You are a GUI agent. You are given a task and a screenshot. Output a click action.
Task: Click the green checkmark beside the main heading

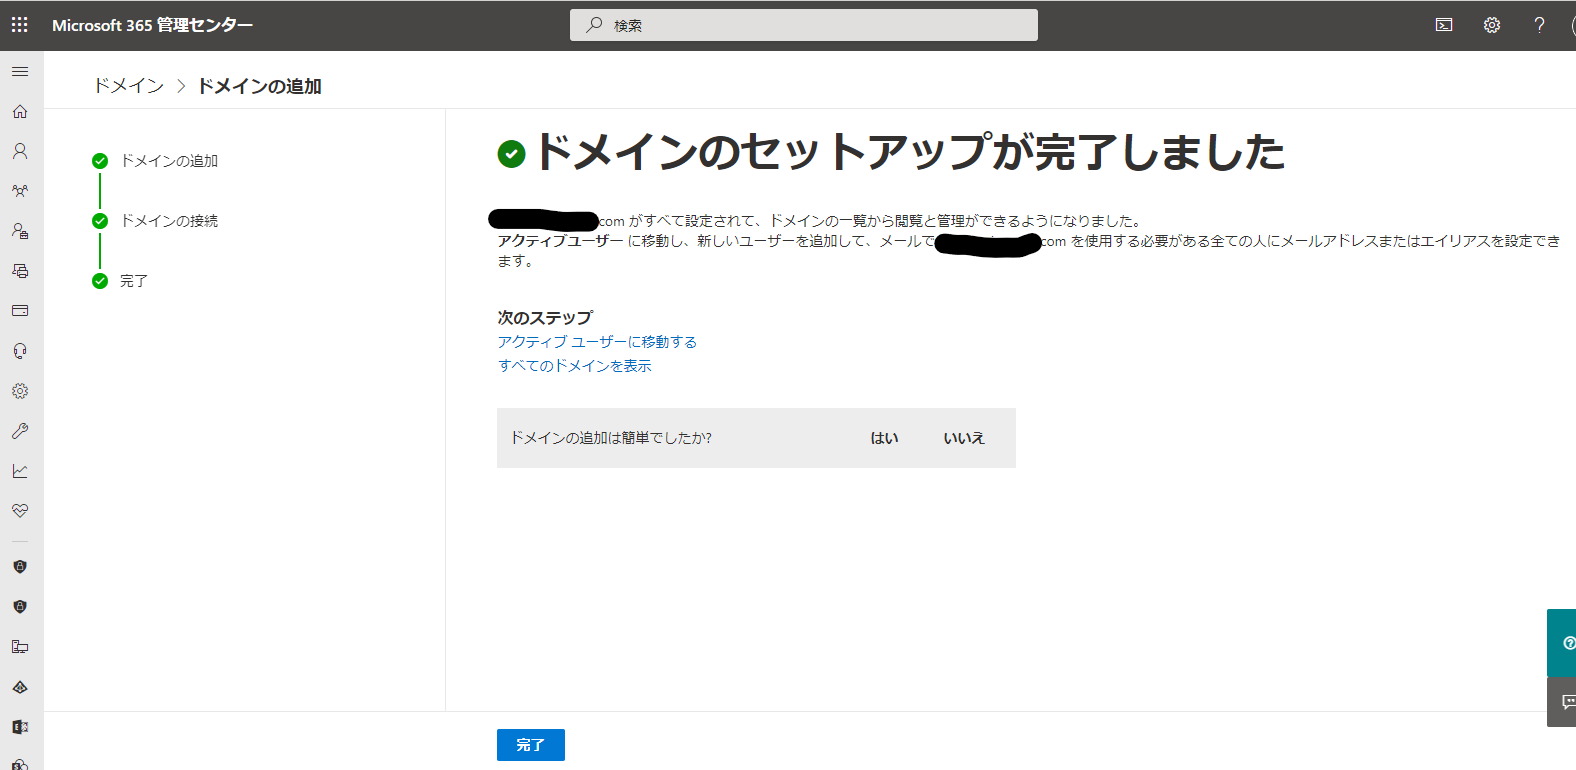click(x=511, y=154)
